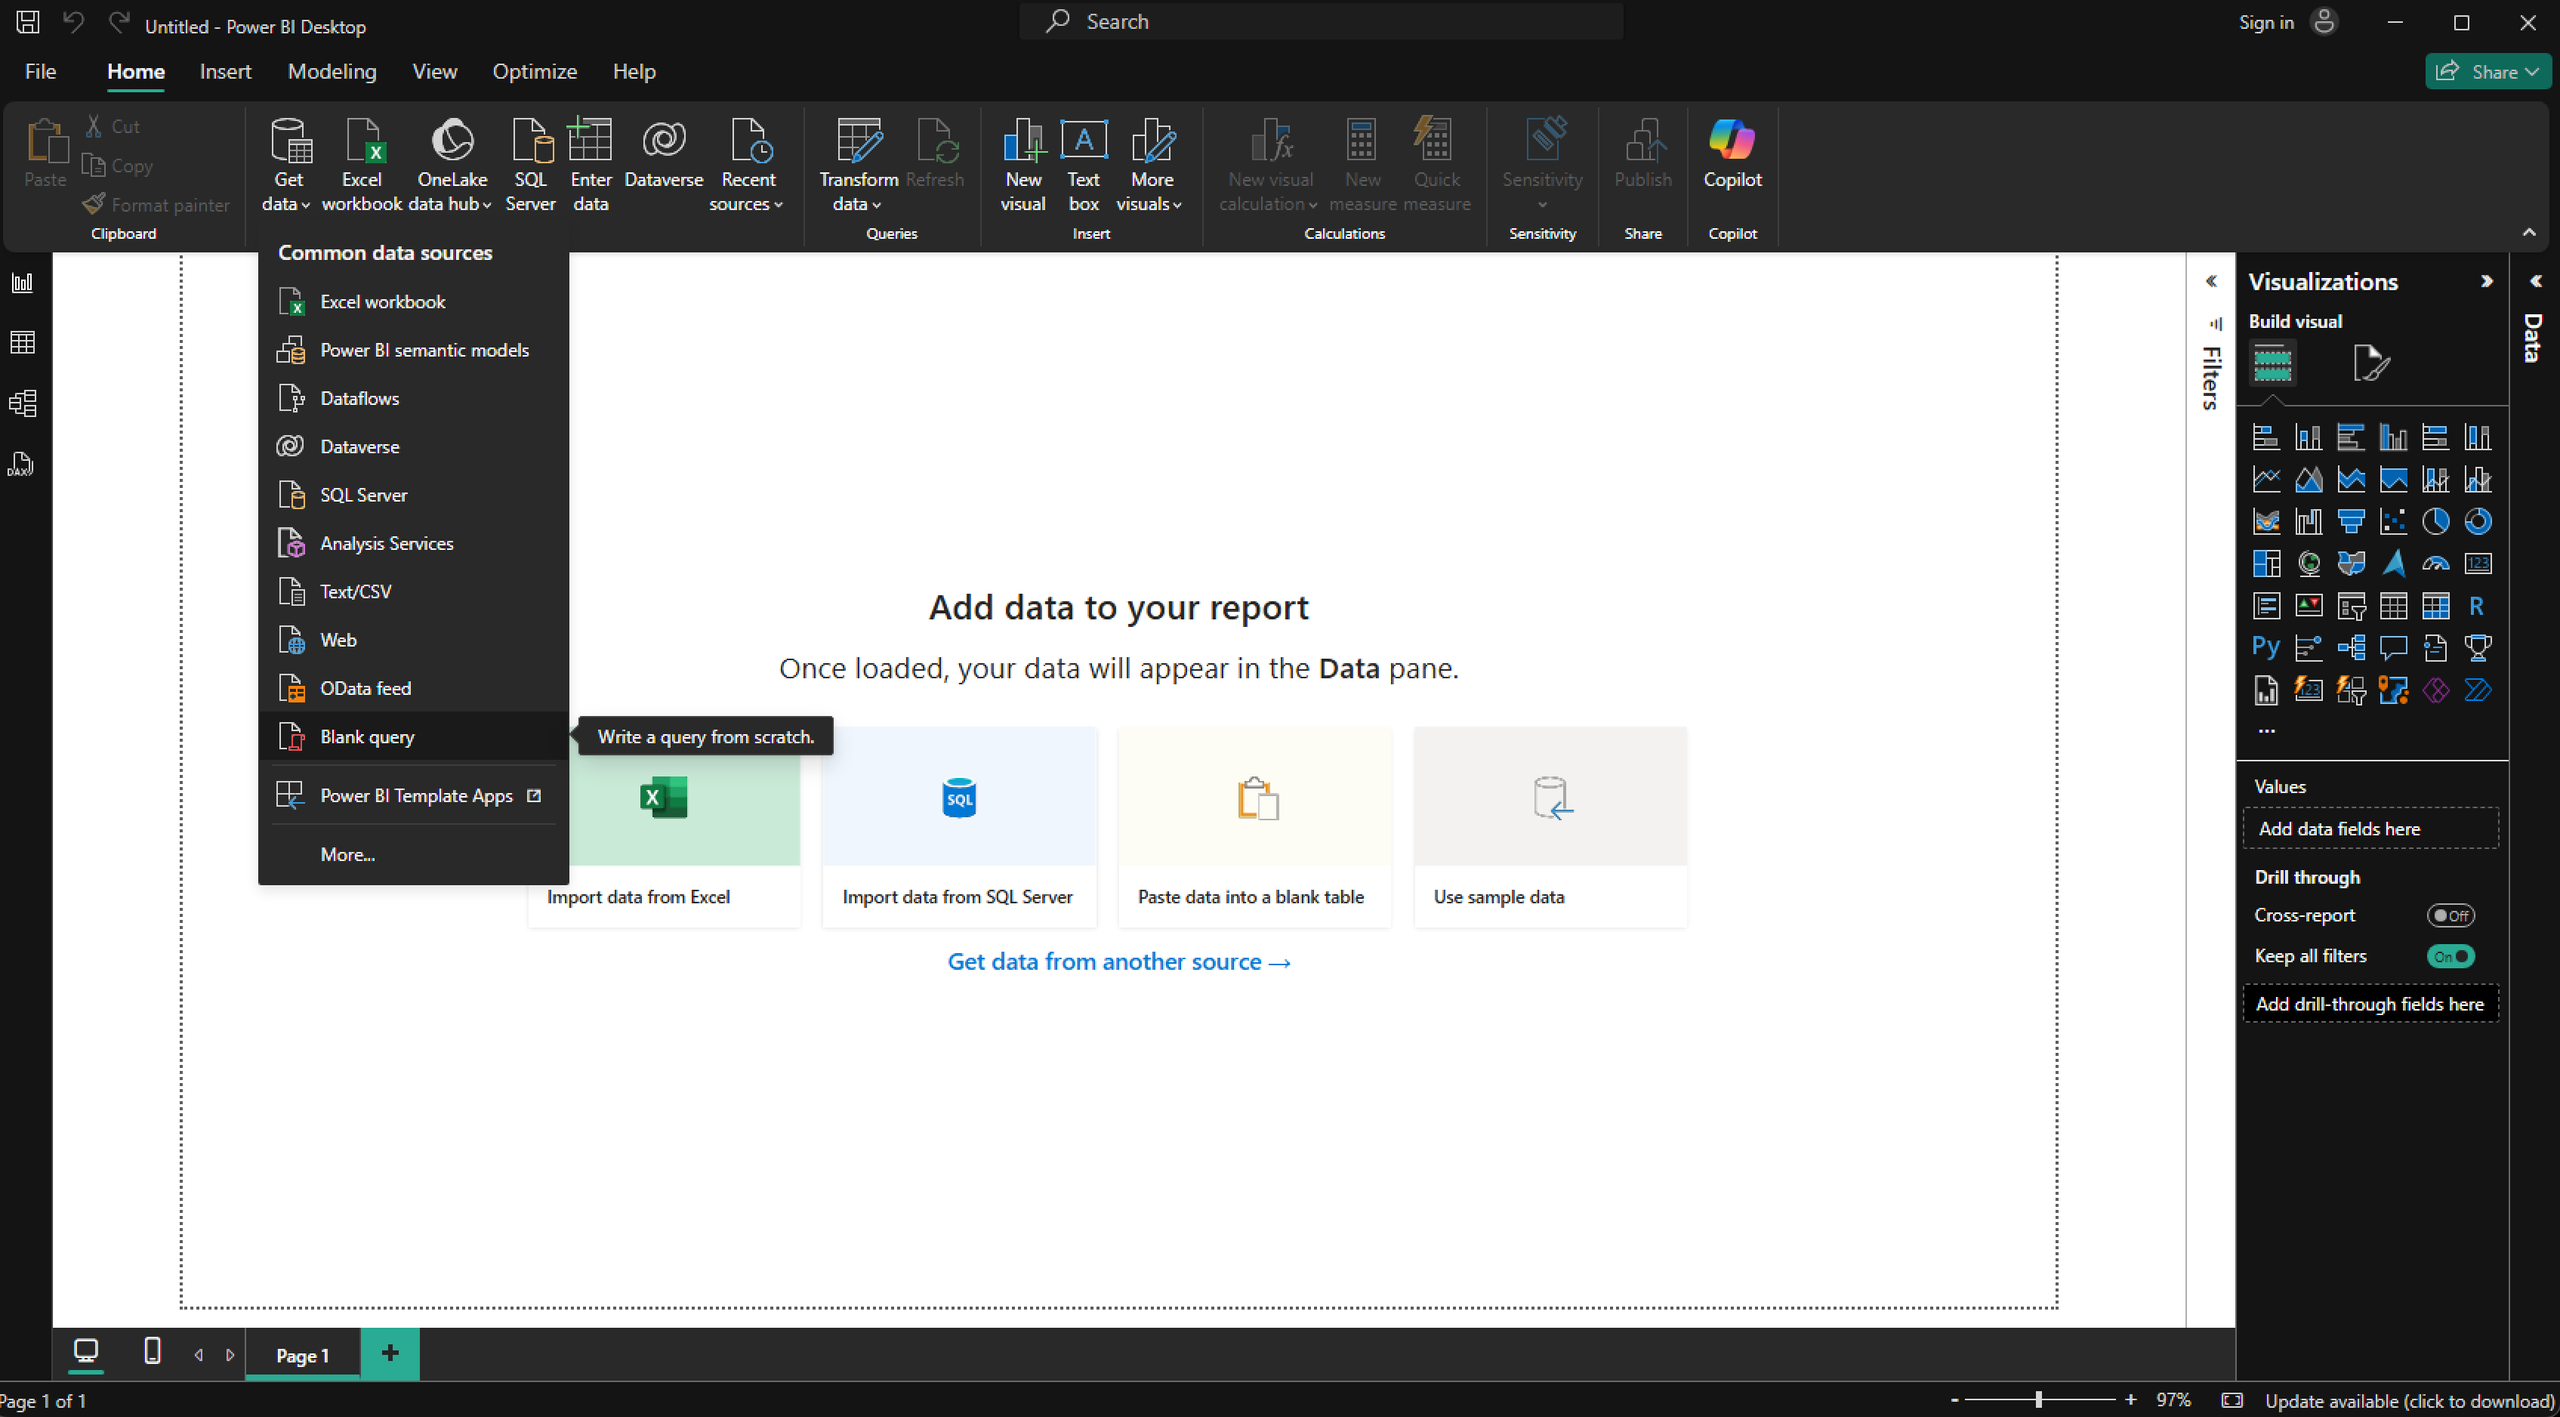Click the Enter data ribbon icon
The image size is (2560, 1417).
pos(590,165)
